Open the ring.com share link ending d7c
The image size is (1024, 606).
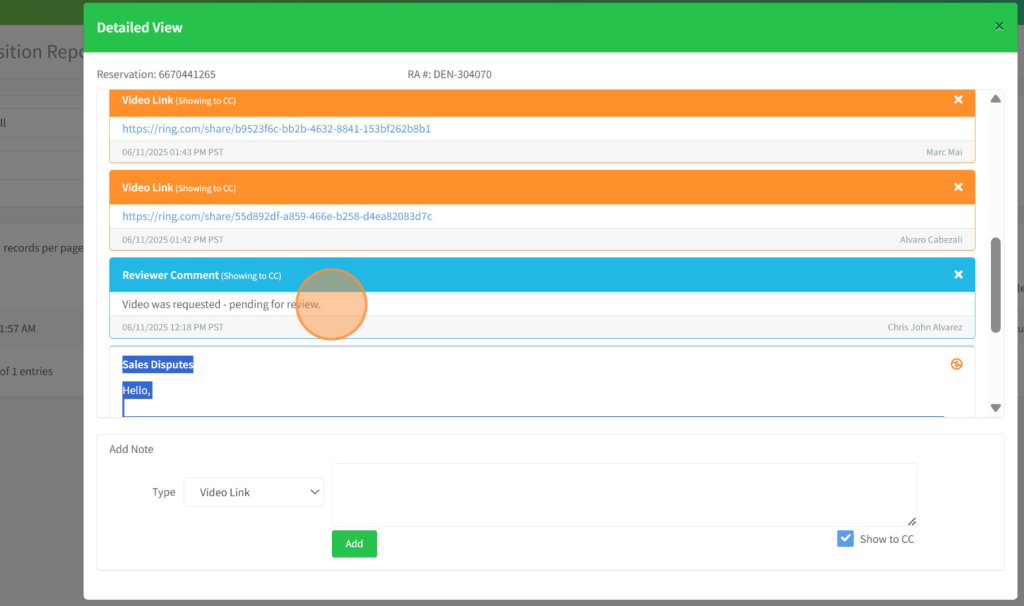click(277, 216)
